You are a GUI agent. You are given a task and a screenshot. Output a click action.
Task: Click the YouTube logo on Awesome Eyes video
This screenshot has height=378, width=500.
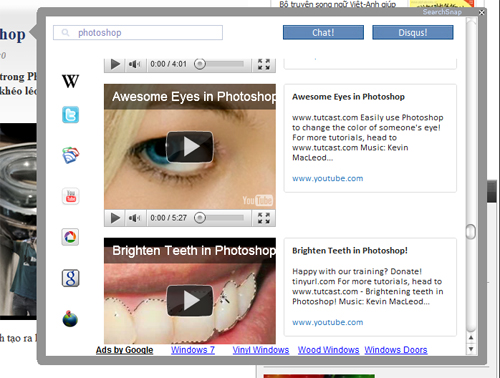[x=257, y=200]
